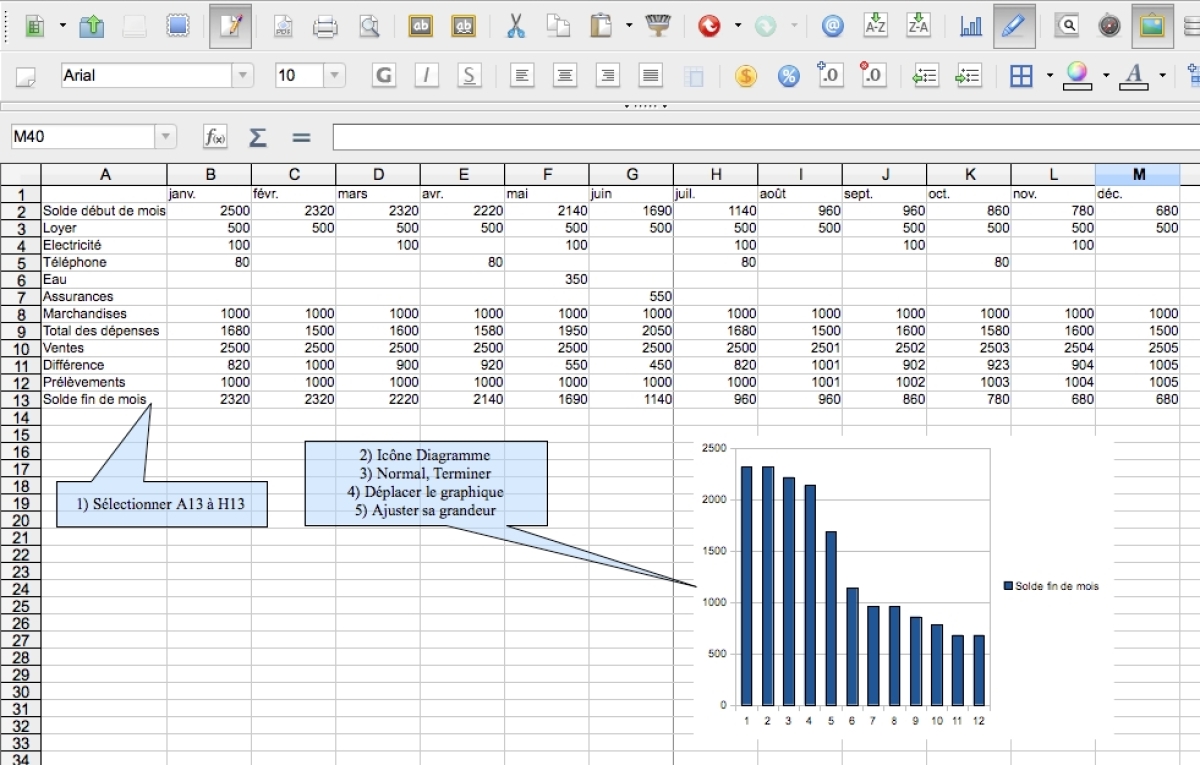Viewport: 1200px width, 765px height.
Task: Cut selection with the scissors icon
Action: [516, 27]
